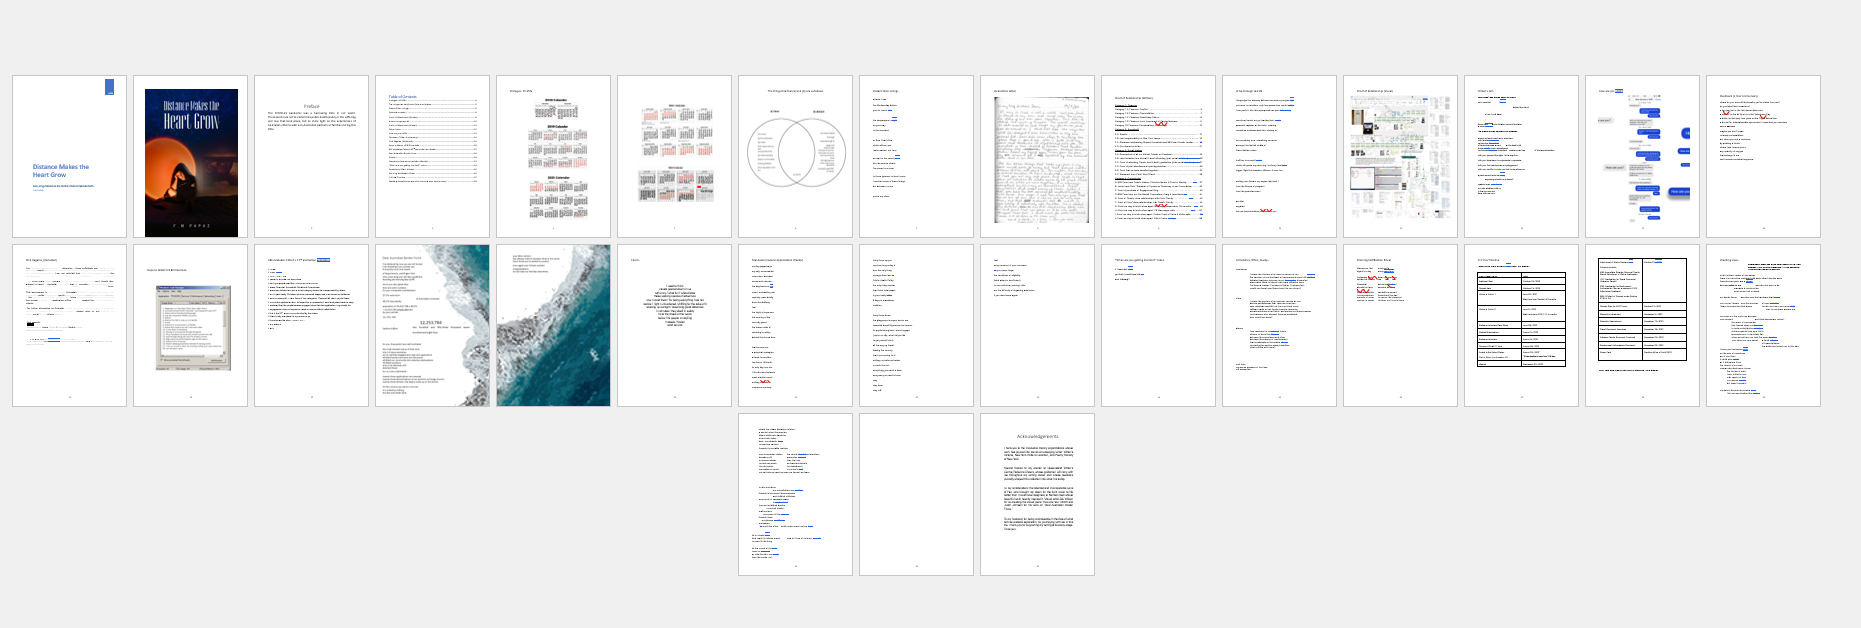Open the chat message bubbles page
Viewport: 1861px width, 628px height.
1643,156
